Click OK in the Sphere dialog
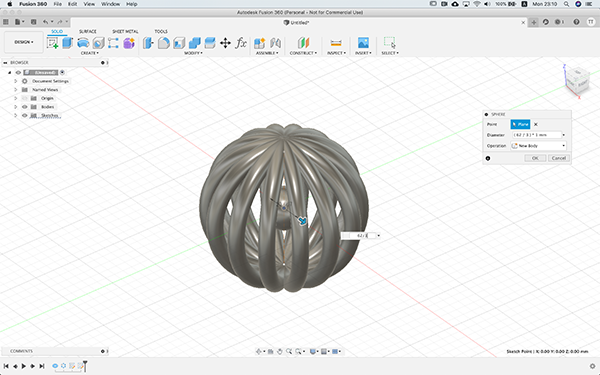The height and width of the screenshot is (375, 600). point(535,158)
